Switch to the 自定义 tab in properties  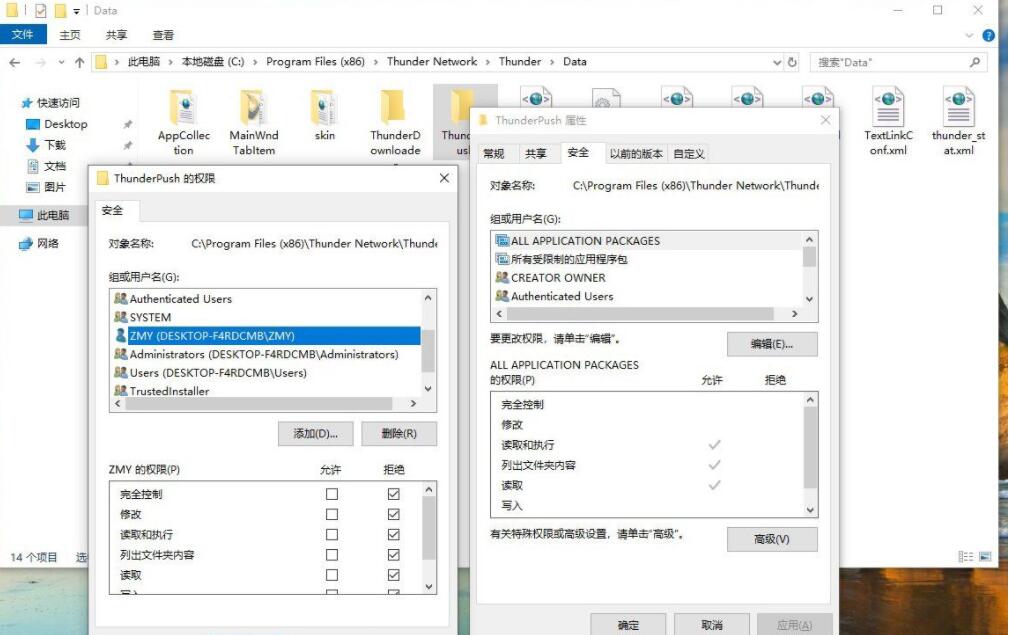click(689, 154)
